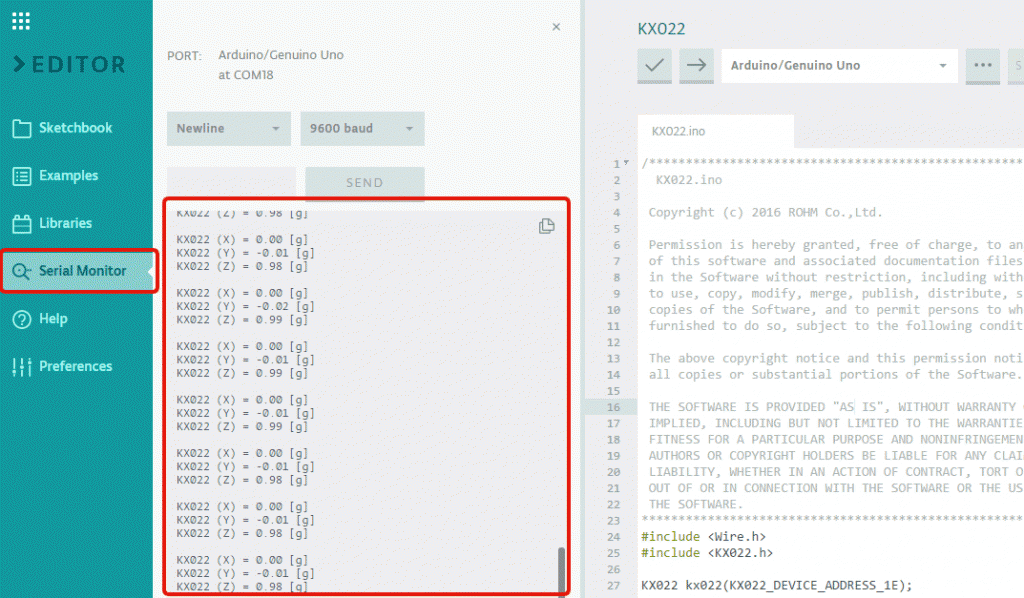Click the Help question mark icon
This screenshot has height=598, width=1024.
click(x=22, y=319)
